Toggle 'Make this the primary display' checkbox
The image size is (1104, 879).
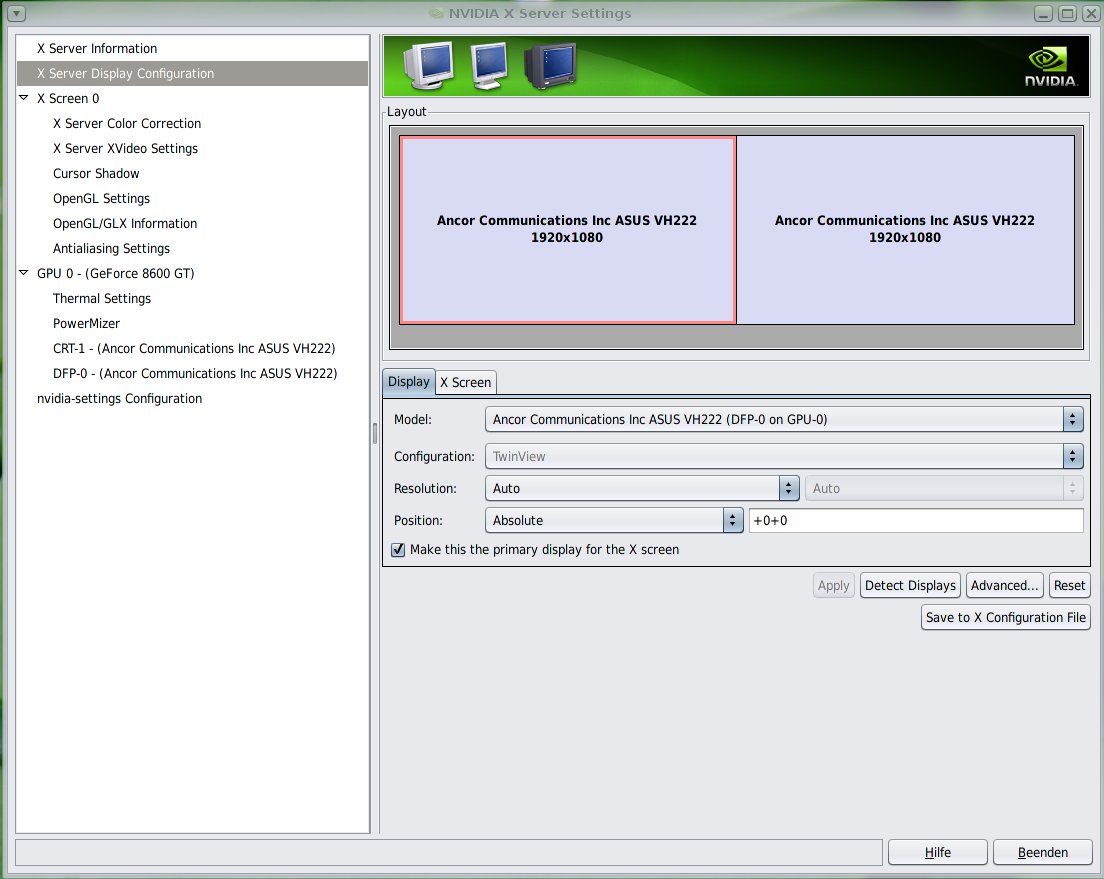pos(397,549)
